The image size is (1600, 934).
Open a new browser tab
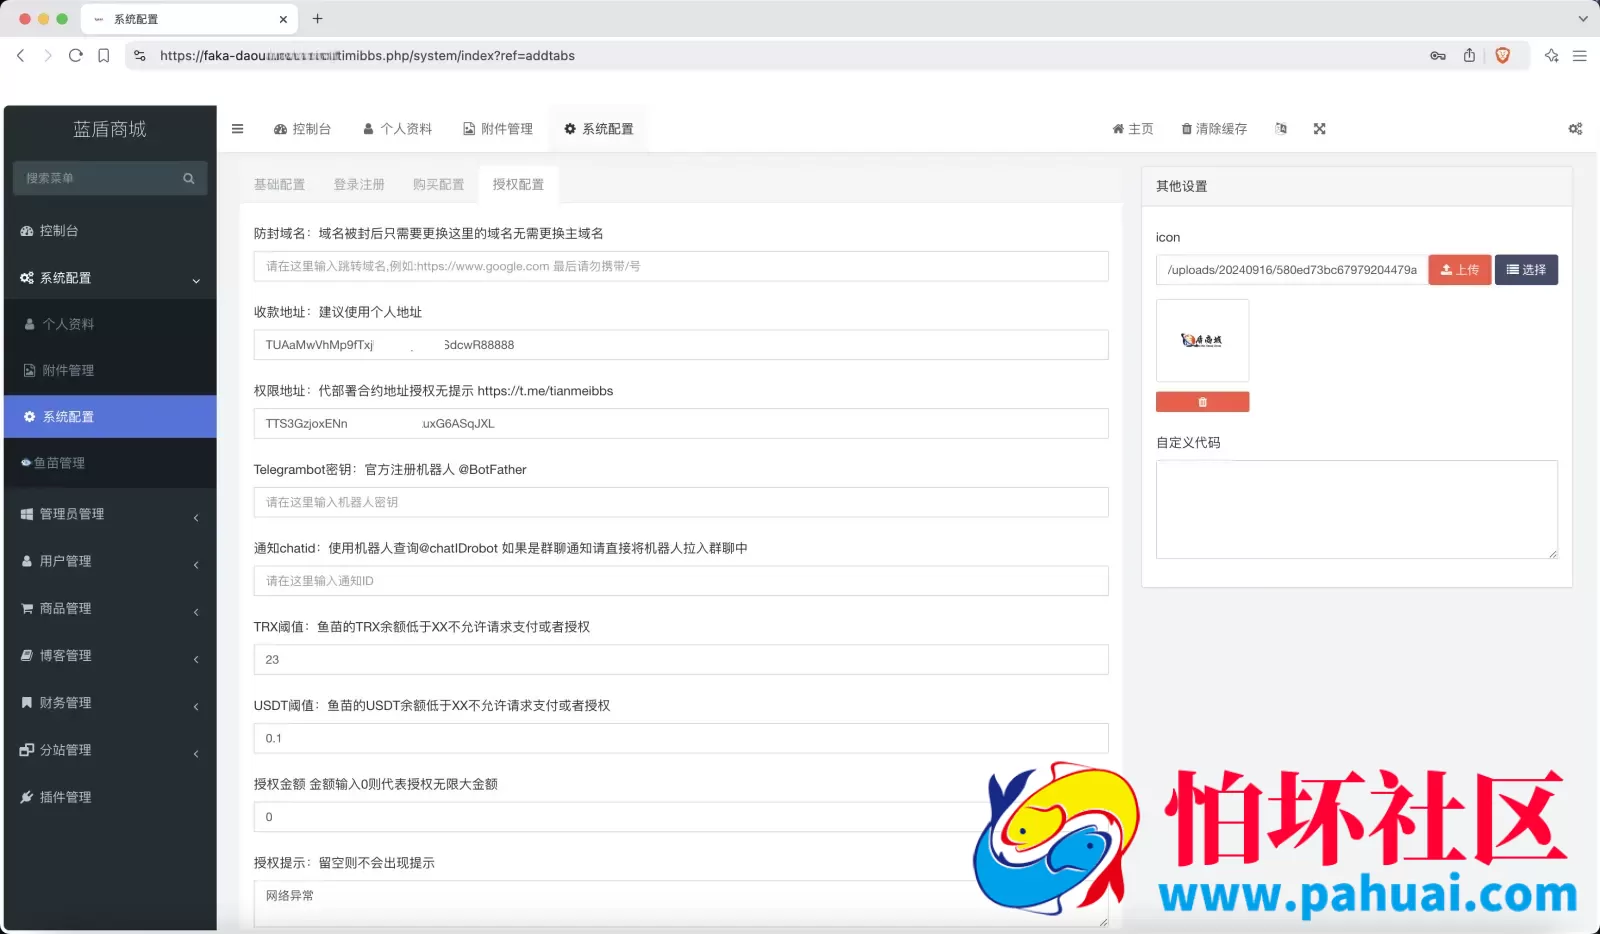coord(317,19)
